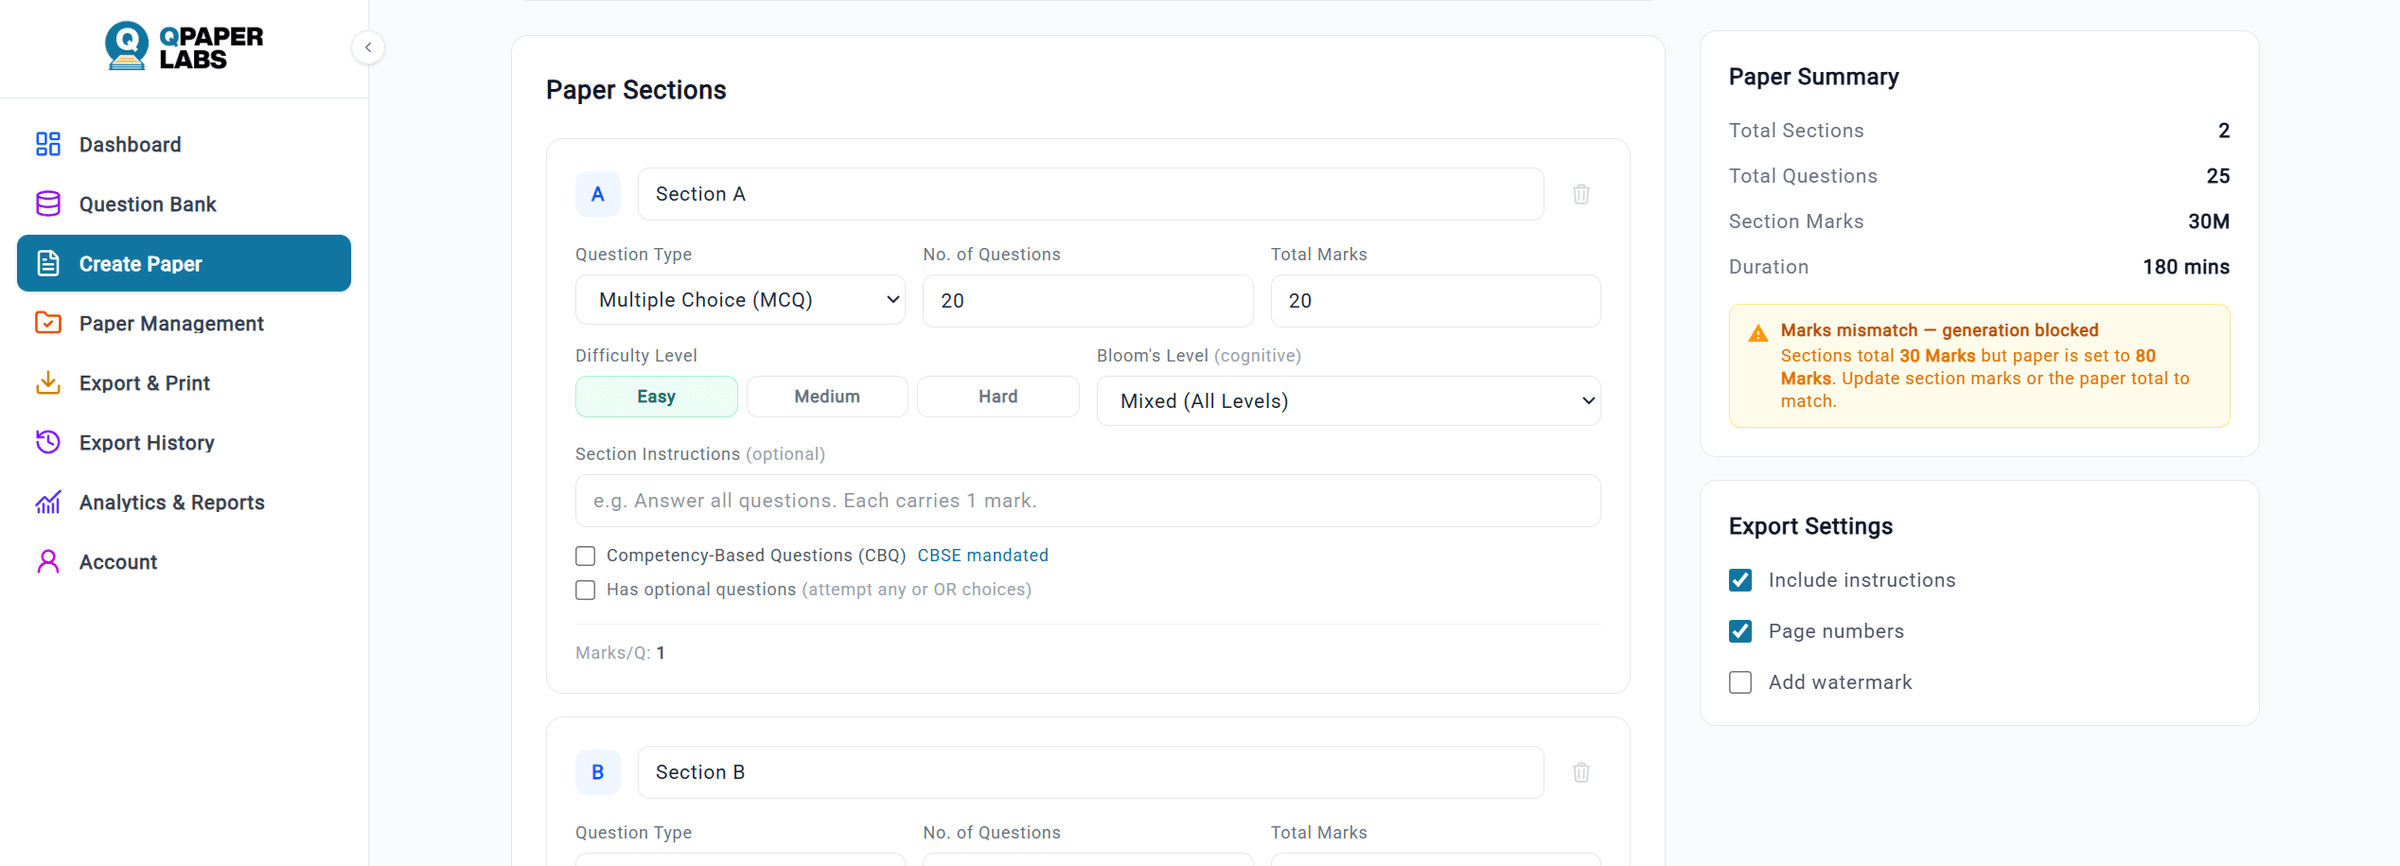Uncheck Include instructions setting
This screenshot has height=866, width=2400.
pyautogui.click(x=1740, y=580)
